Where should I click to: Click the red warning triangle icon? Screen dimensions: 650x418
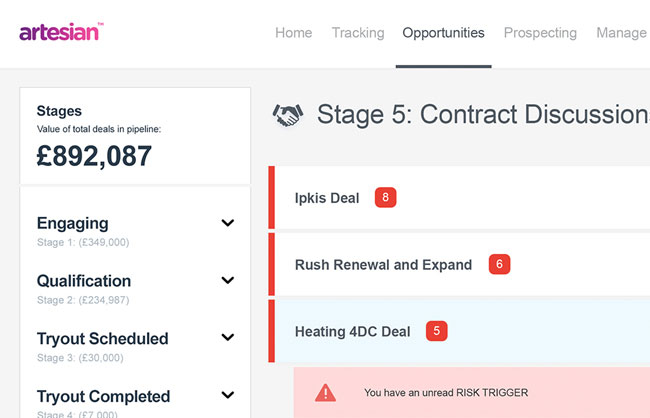[x=325, y=393]
